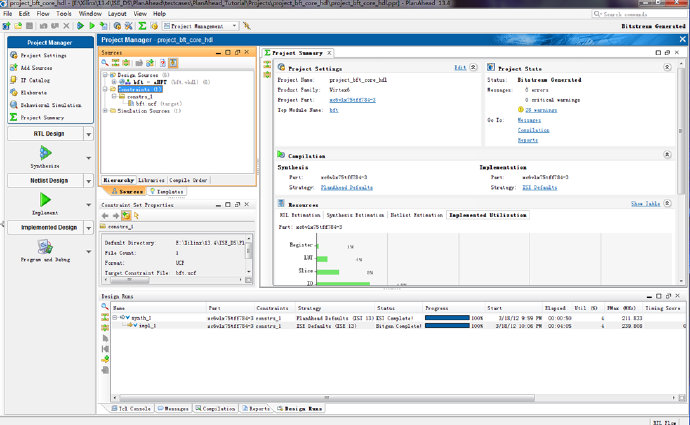690x425 pixels.
Task: Click the Program and Debug icon
Action: [45, 247]
